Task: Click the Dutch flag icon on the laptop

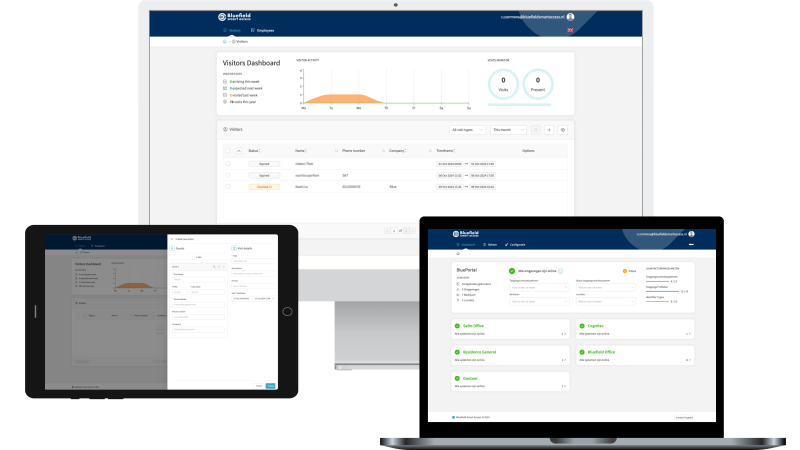Action: (x=691, y=245)
